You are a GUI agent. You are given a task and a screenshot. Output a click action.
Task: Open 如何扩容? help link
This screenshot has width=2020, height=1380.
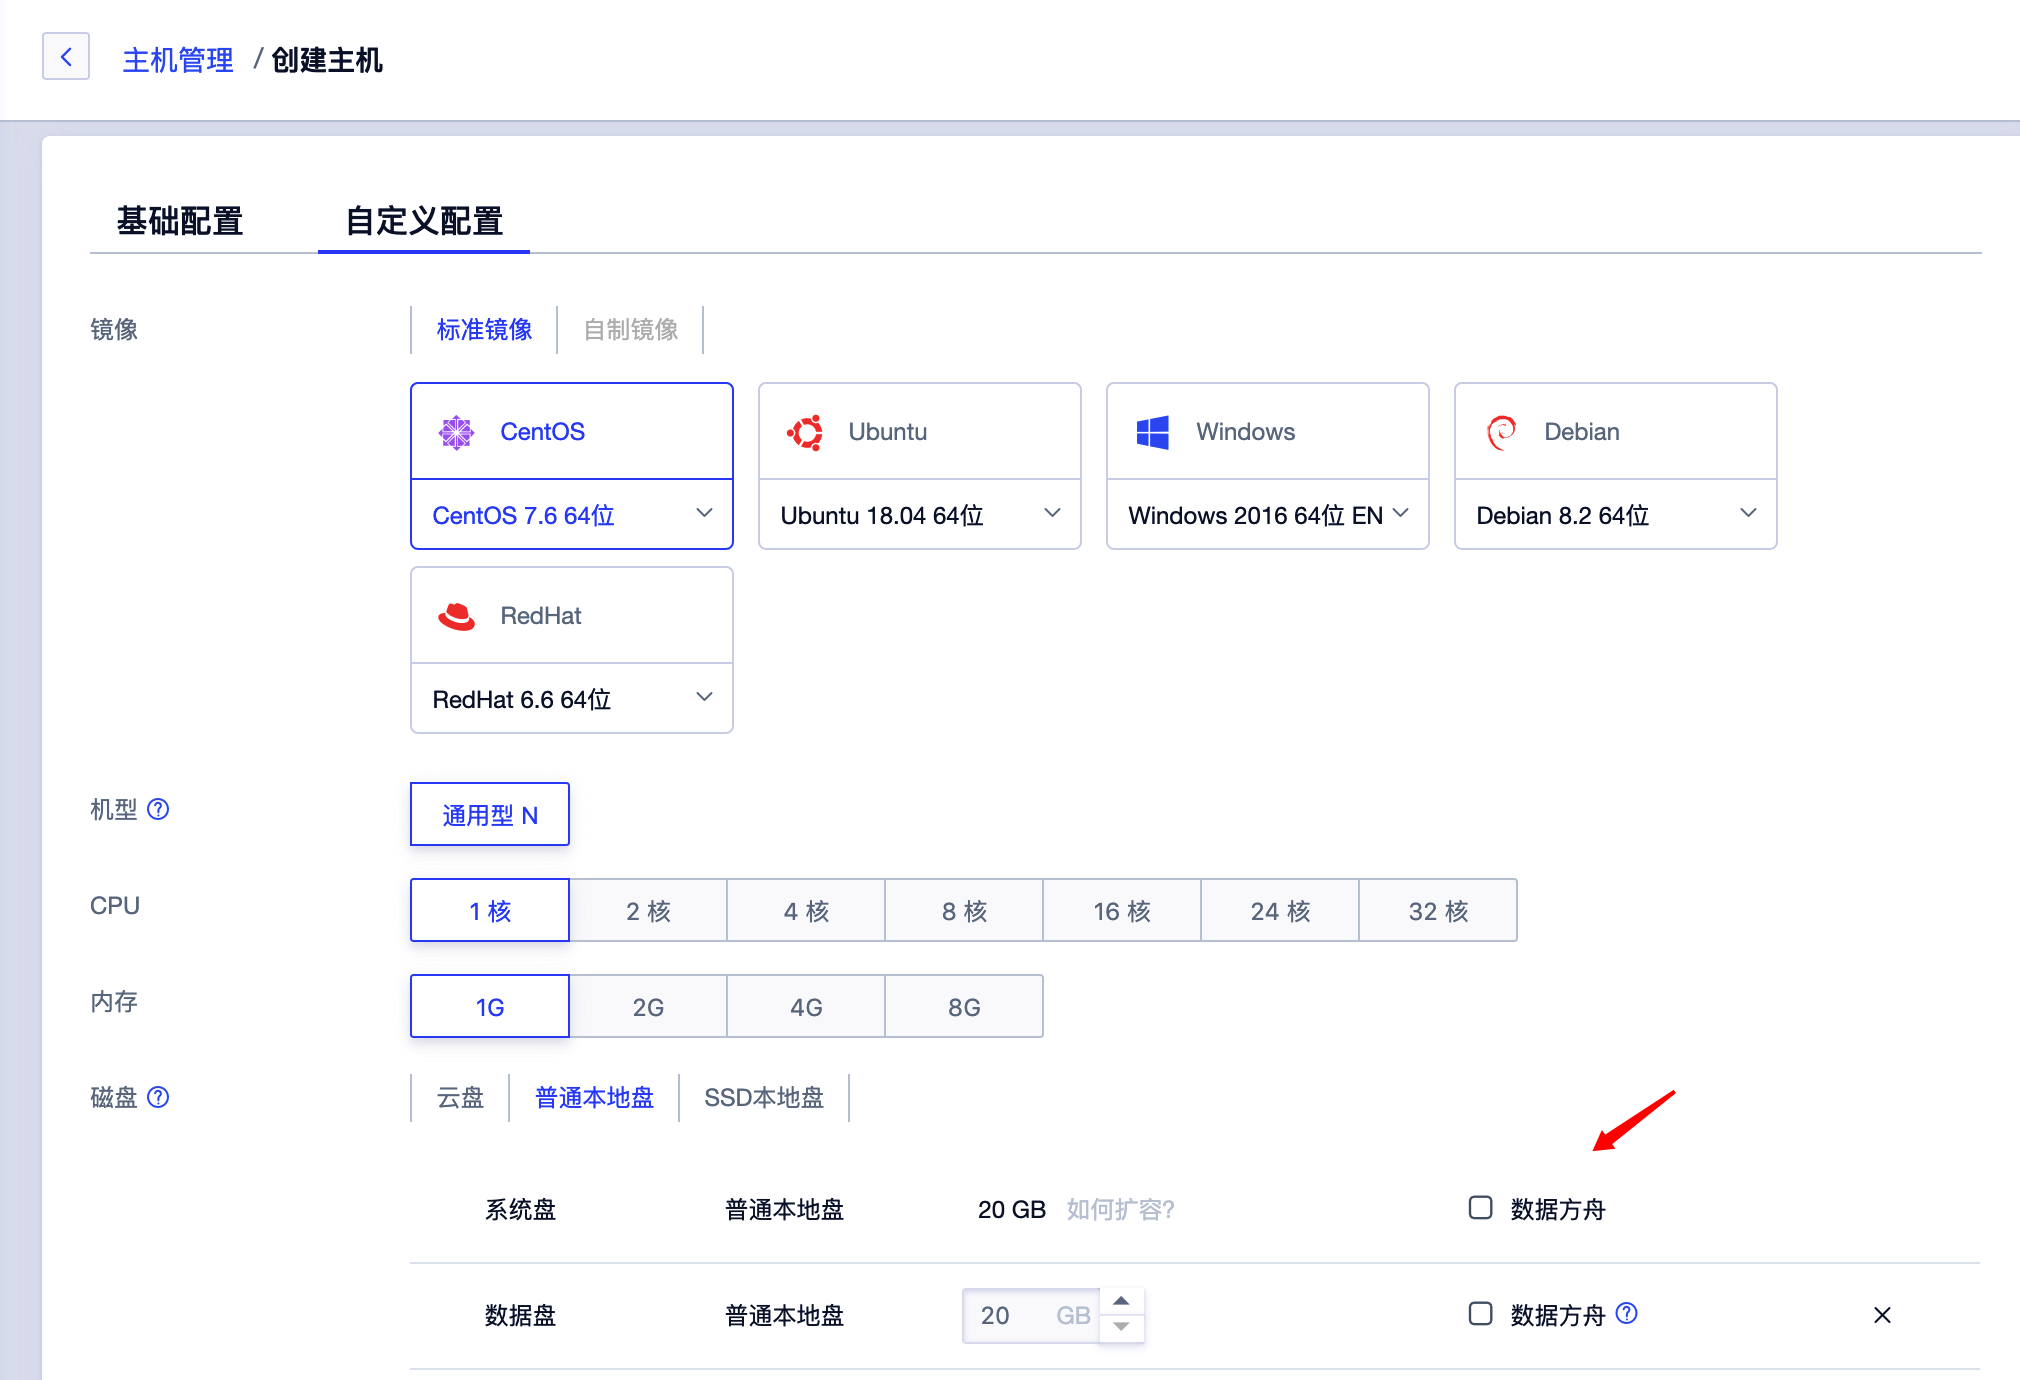[1120, 1209]
